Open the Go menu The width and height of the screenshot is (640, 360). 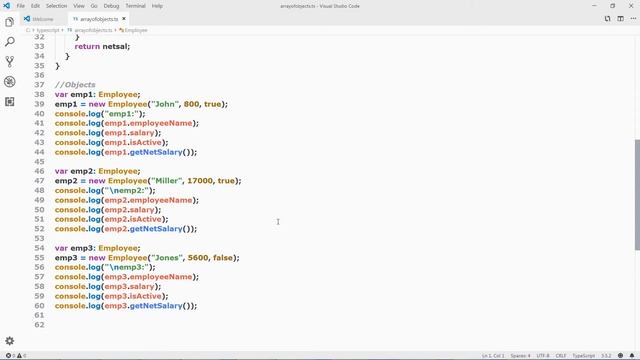[94, 6]
